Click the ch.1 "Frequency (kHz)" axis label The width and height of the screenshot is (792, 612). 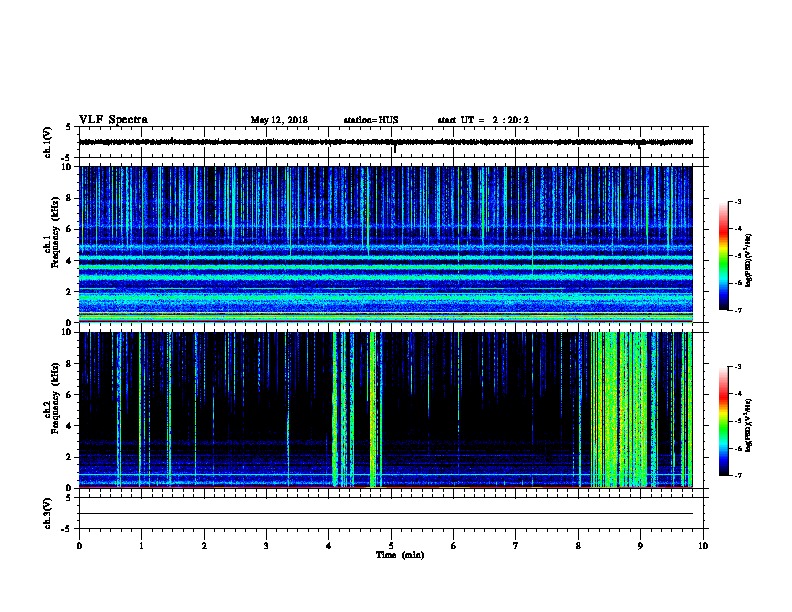[55, 232]
